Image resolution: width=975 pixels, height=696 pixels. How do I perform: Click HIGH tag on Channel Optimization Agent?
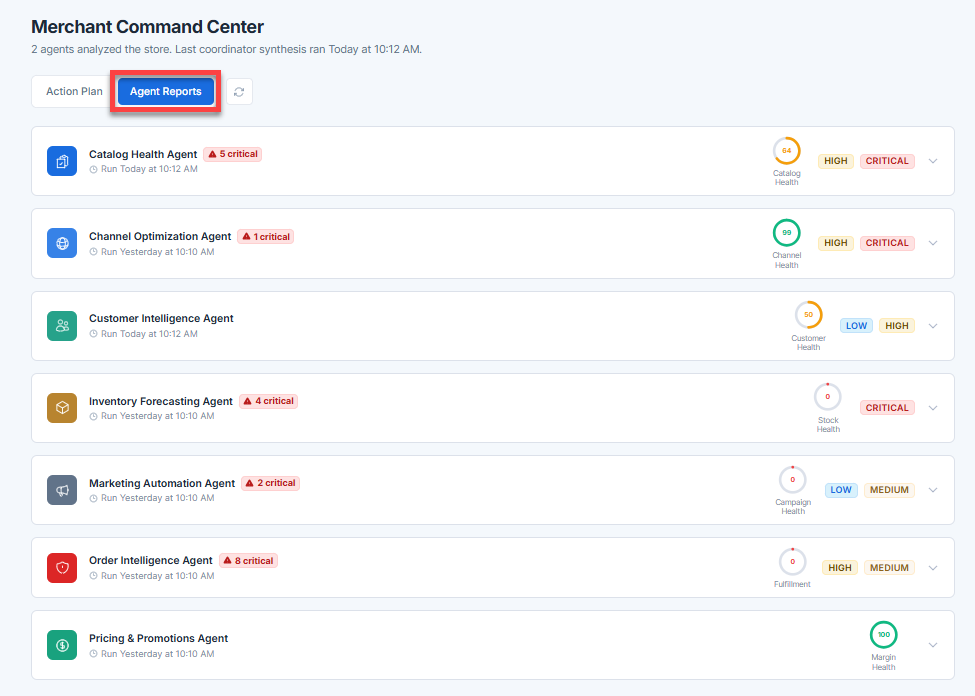tap(836, 243)
